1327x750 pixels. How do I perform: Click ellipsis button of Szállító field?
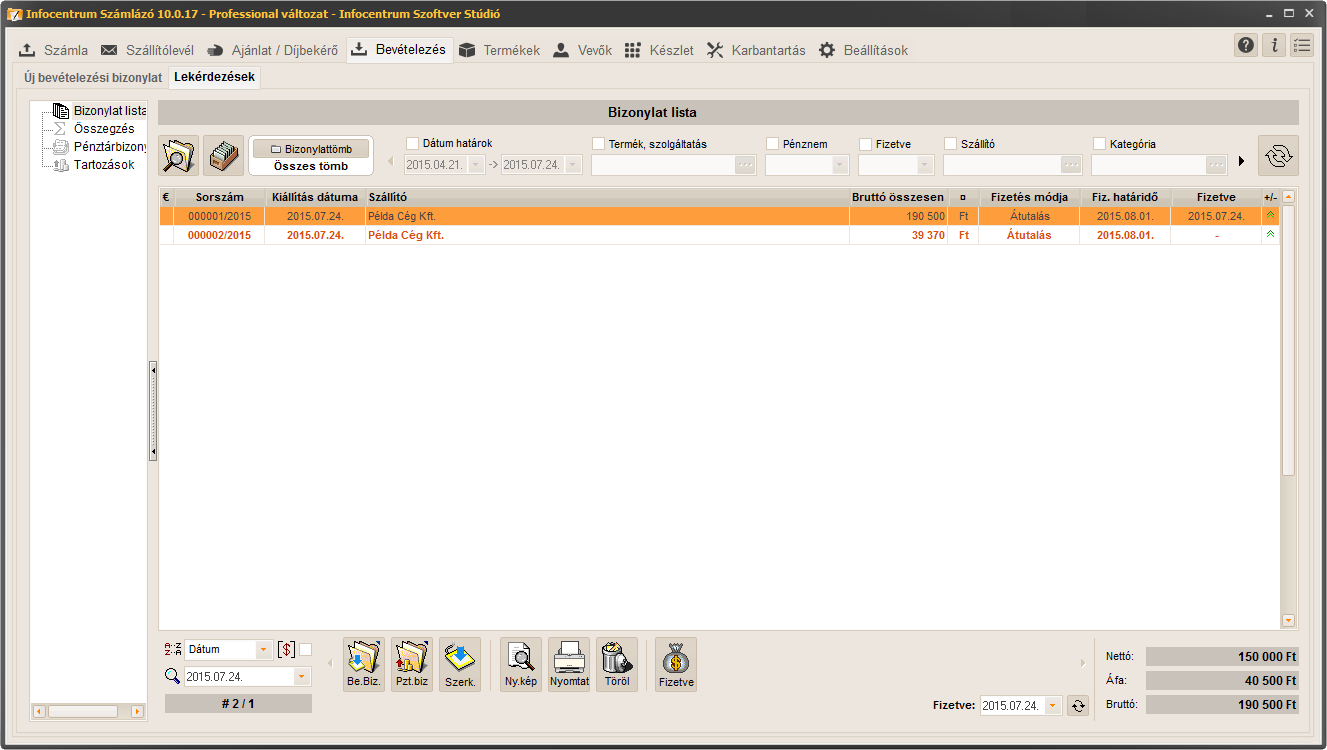point(1072,165)
